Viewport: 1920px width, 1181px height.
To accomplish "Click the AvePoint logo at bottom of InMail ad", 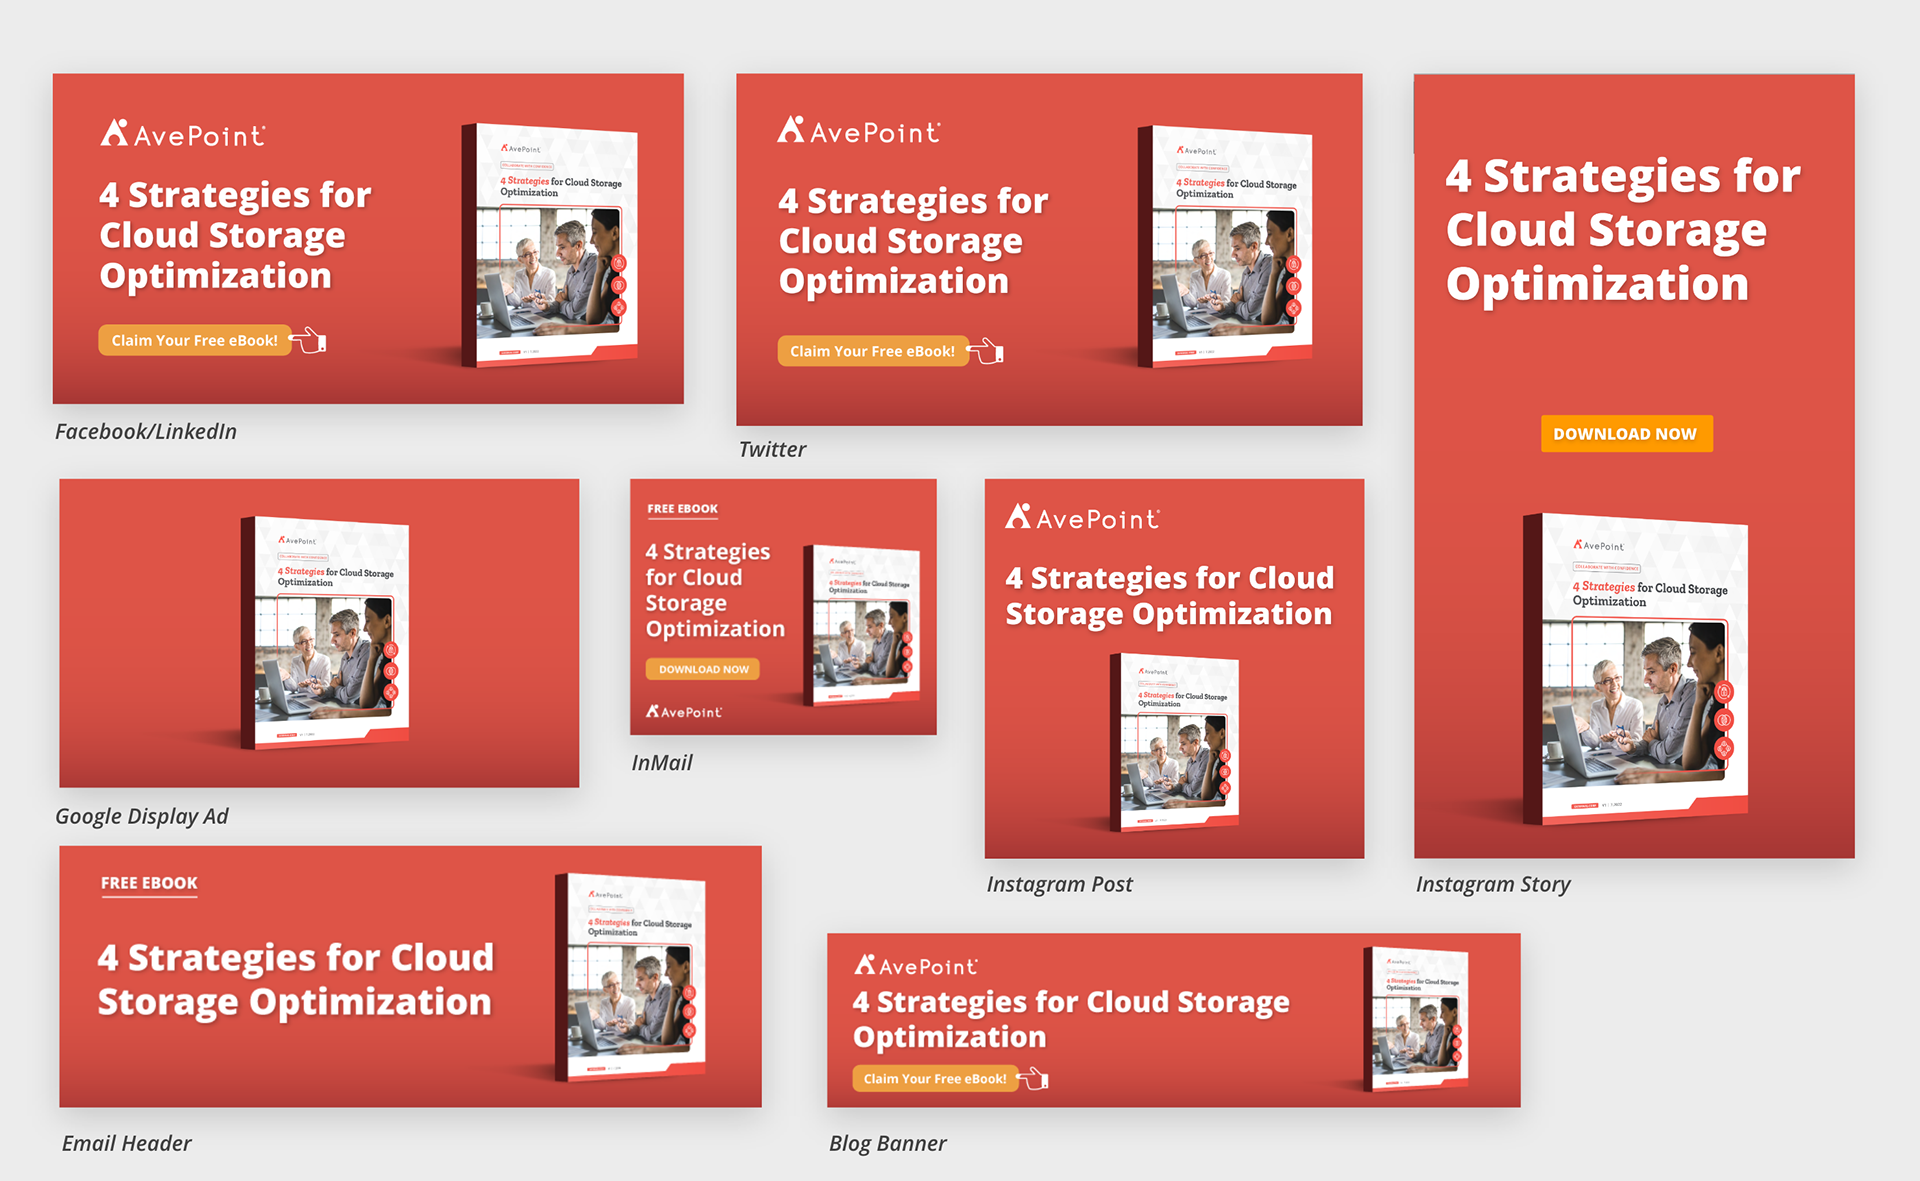I will [x=684, y=711].
